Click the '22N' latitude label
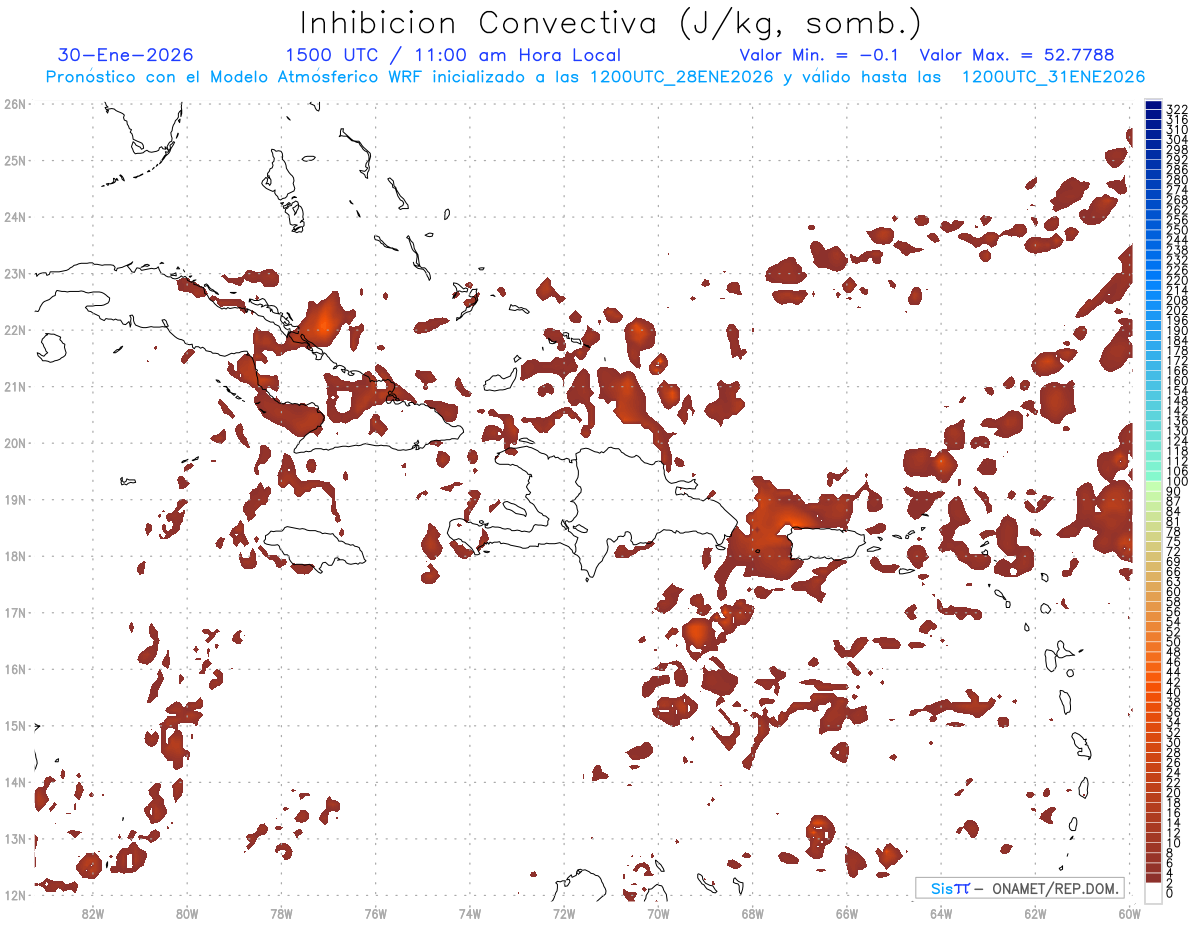 pos(14,330)
